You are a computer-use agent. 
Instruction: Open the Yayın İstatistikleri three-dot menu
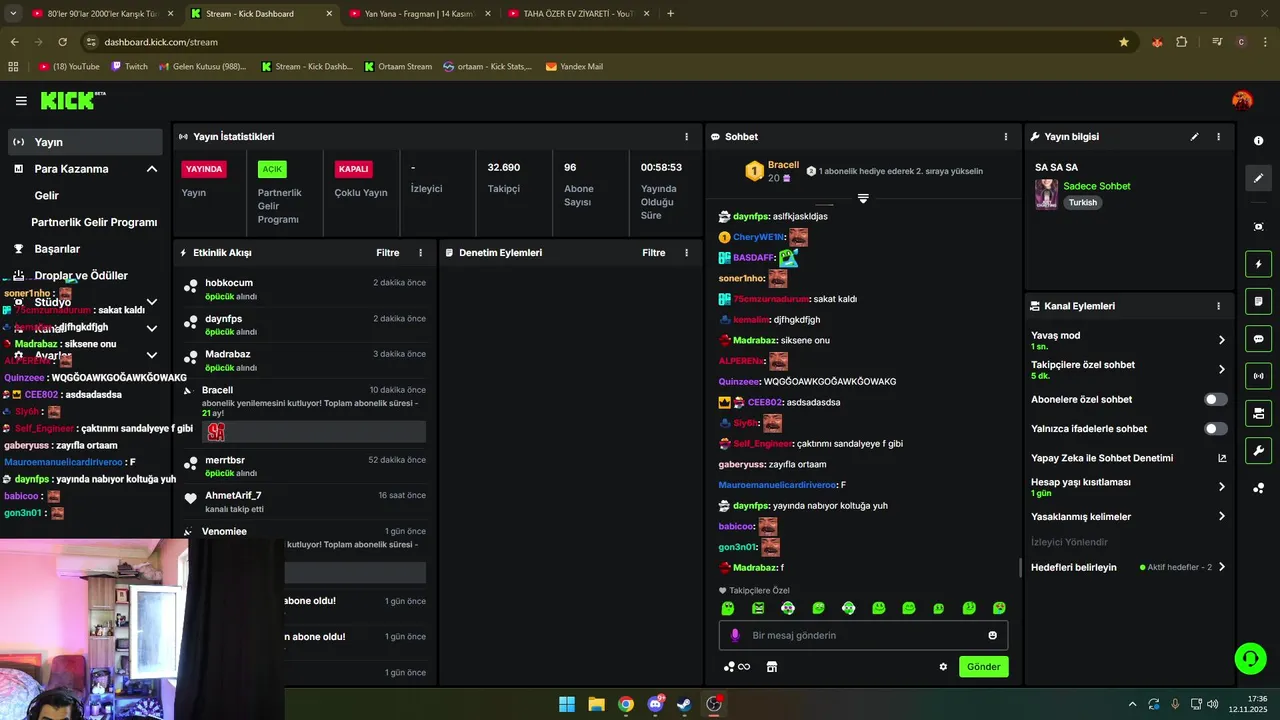(x=686, y=137)
